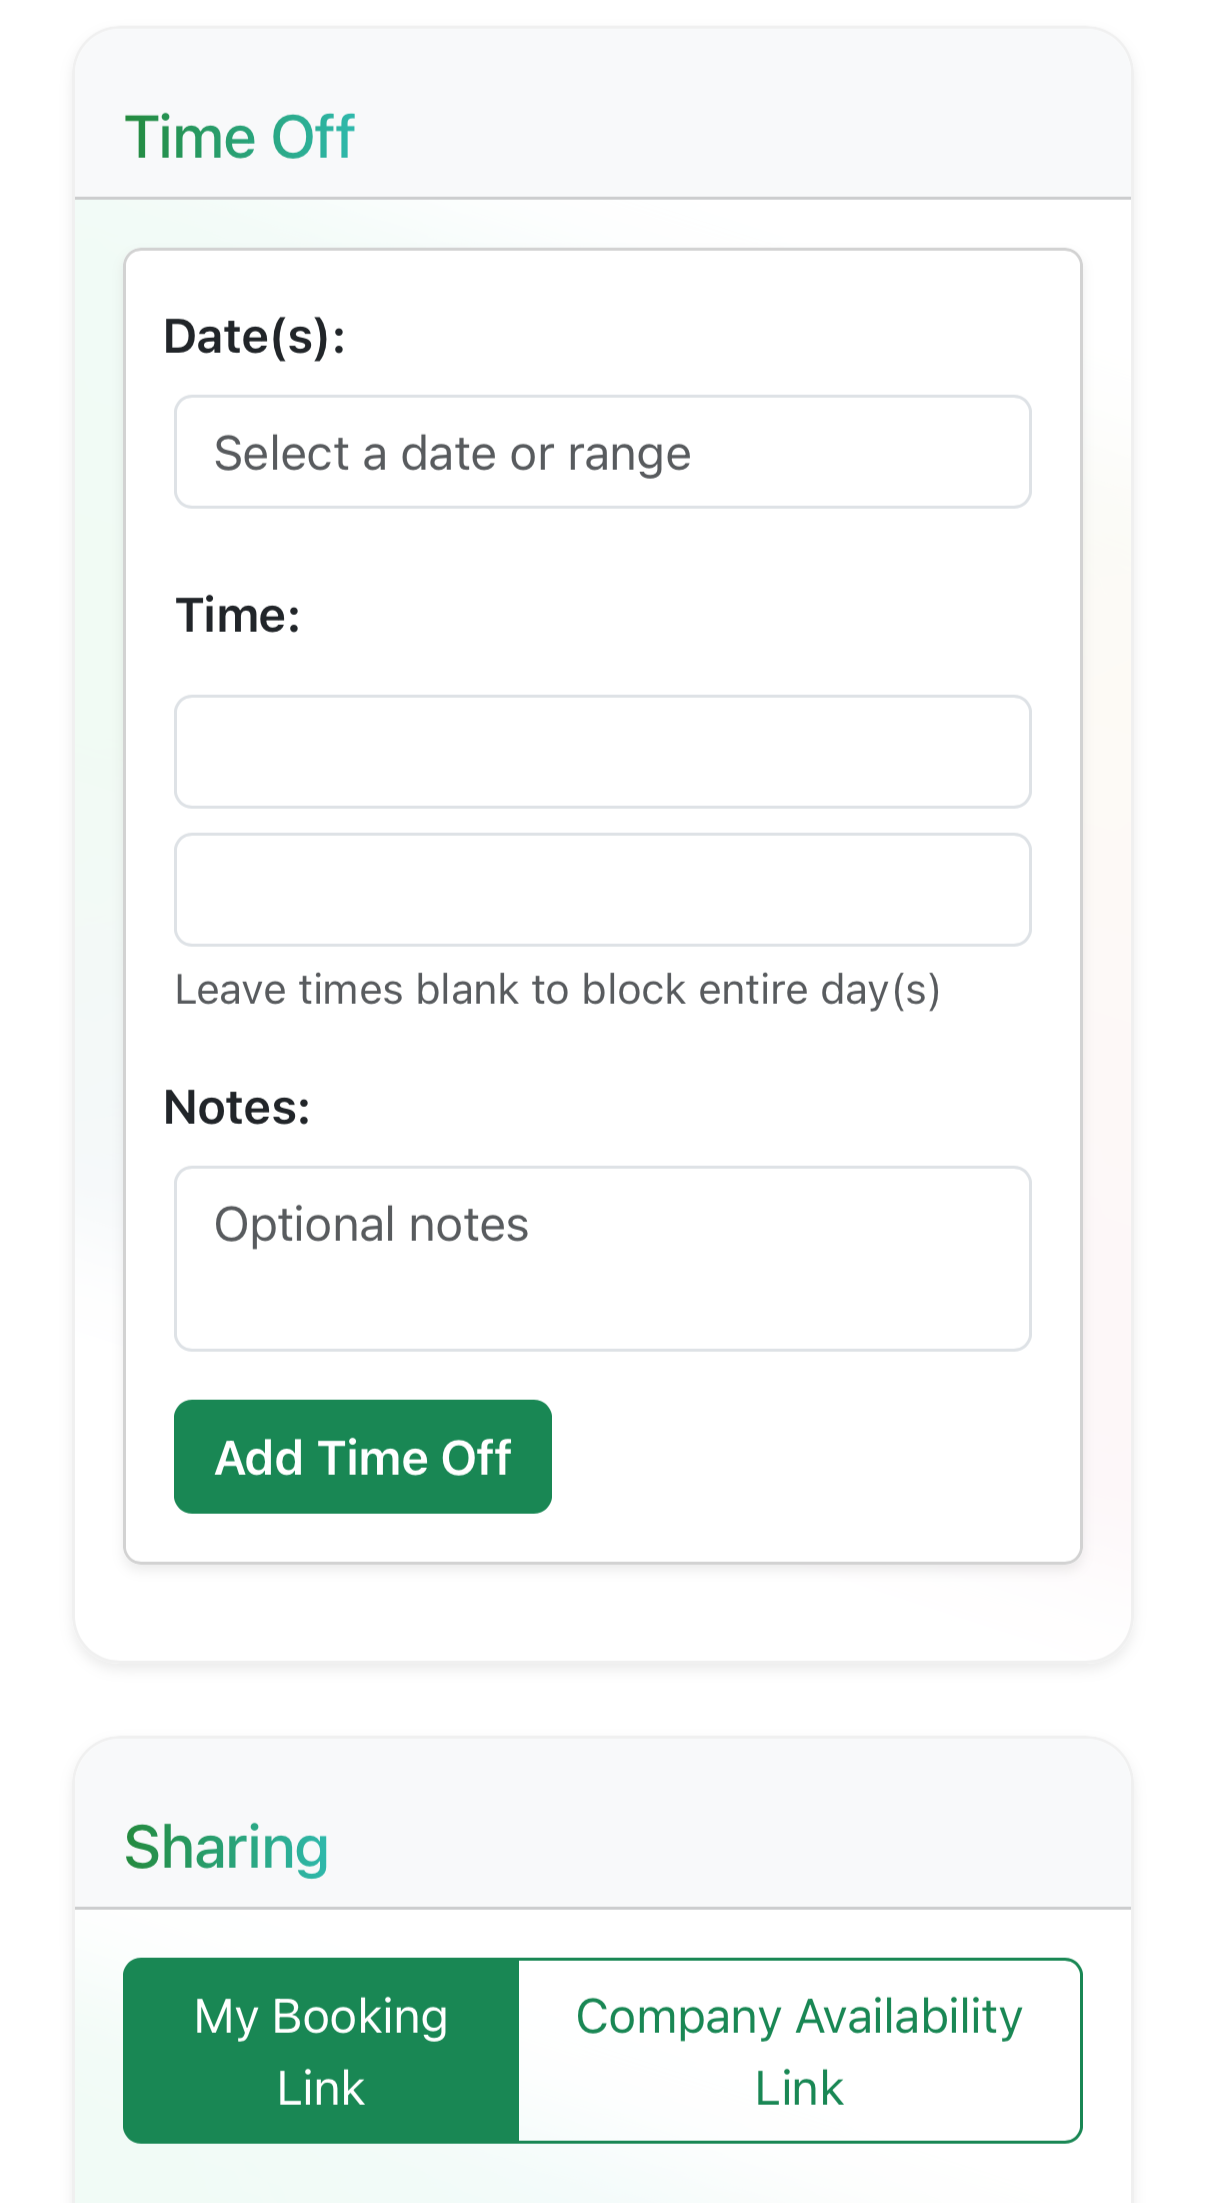Click the Date(s): field label
This screenshot has height=2203, width=1206.
(255, 337)
